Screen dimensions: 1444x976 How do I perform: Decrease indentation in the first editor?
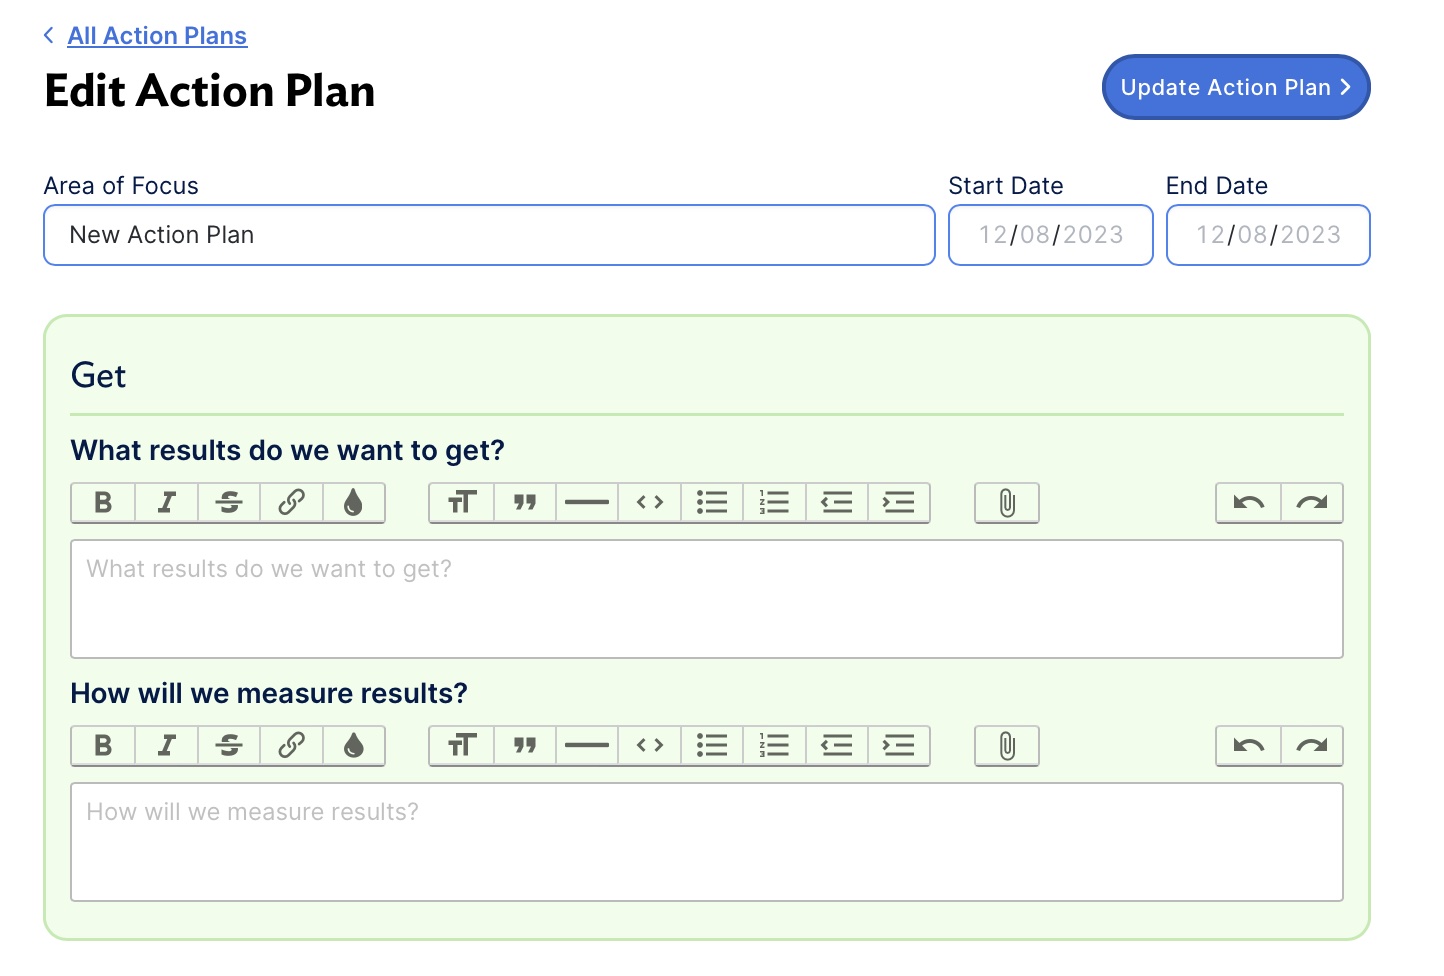(x=836, y=503)
